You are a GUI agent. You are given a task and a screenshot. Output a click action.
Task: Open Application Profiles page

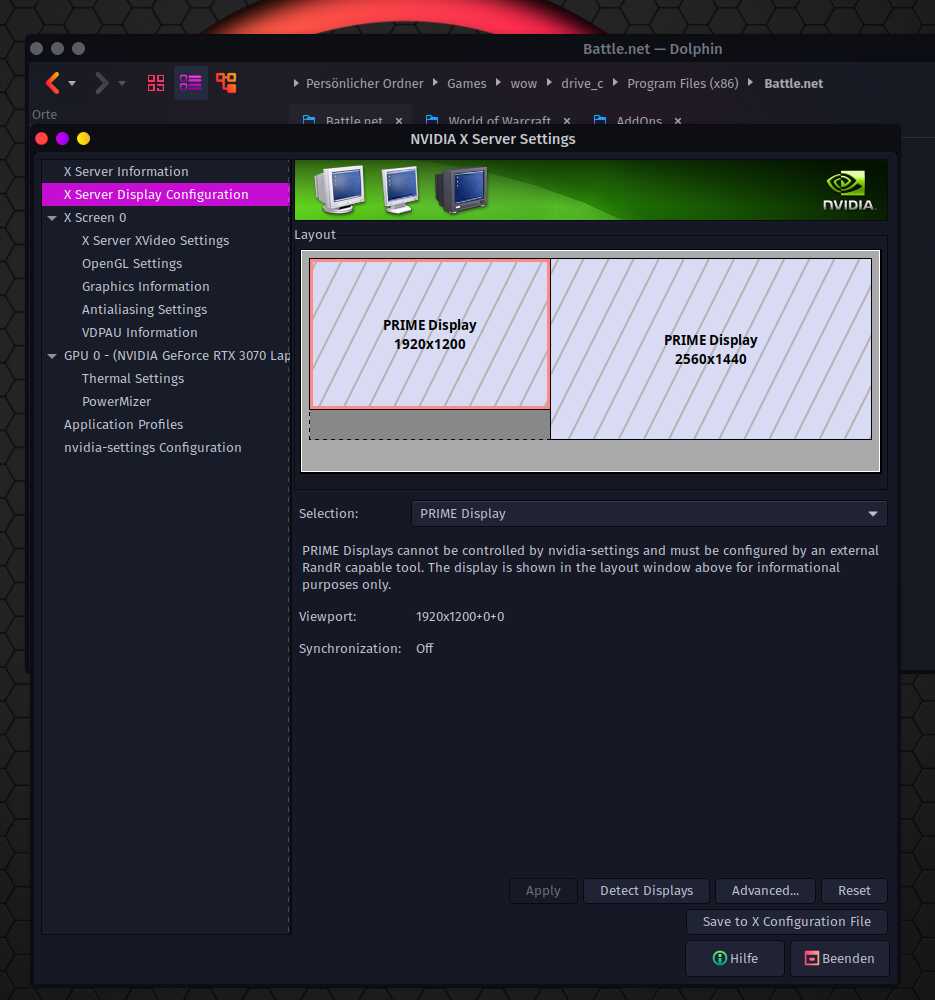pos(123,424)
